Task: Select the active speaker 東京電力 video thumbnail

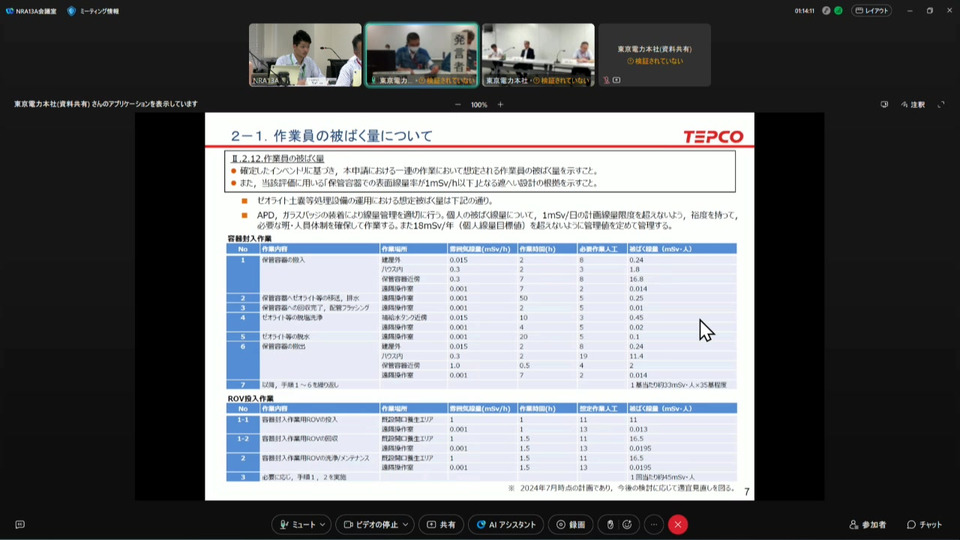Action: [422, 55]
